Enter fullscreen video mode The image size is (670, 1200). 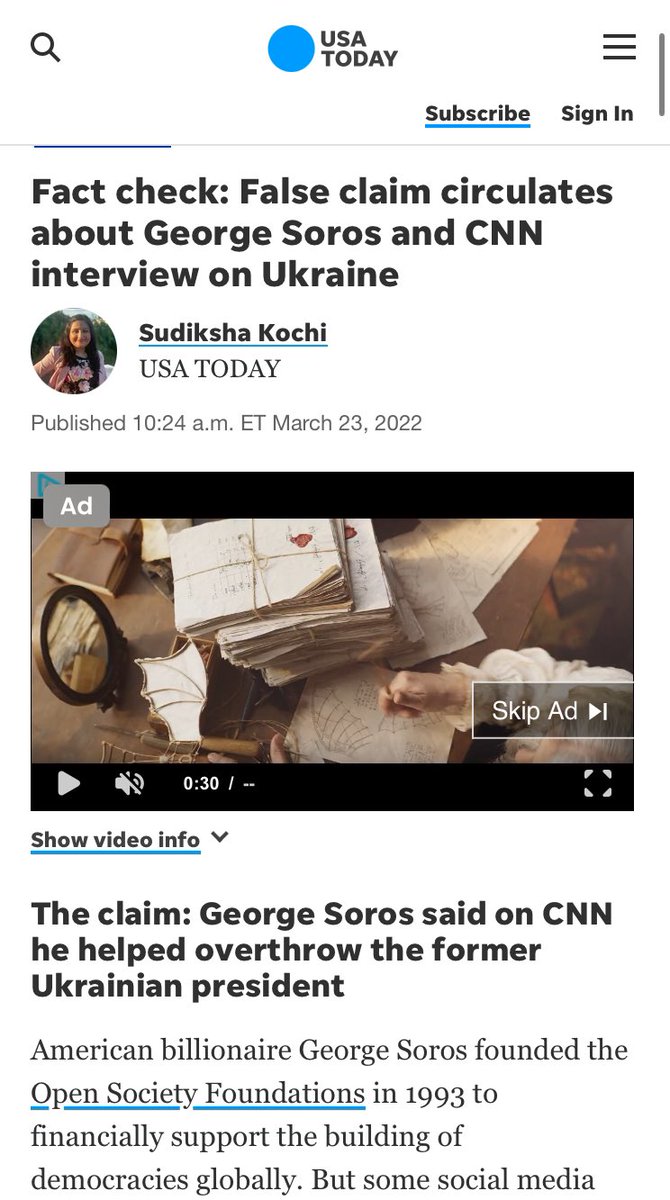pos(597,783)
